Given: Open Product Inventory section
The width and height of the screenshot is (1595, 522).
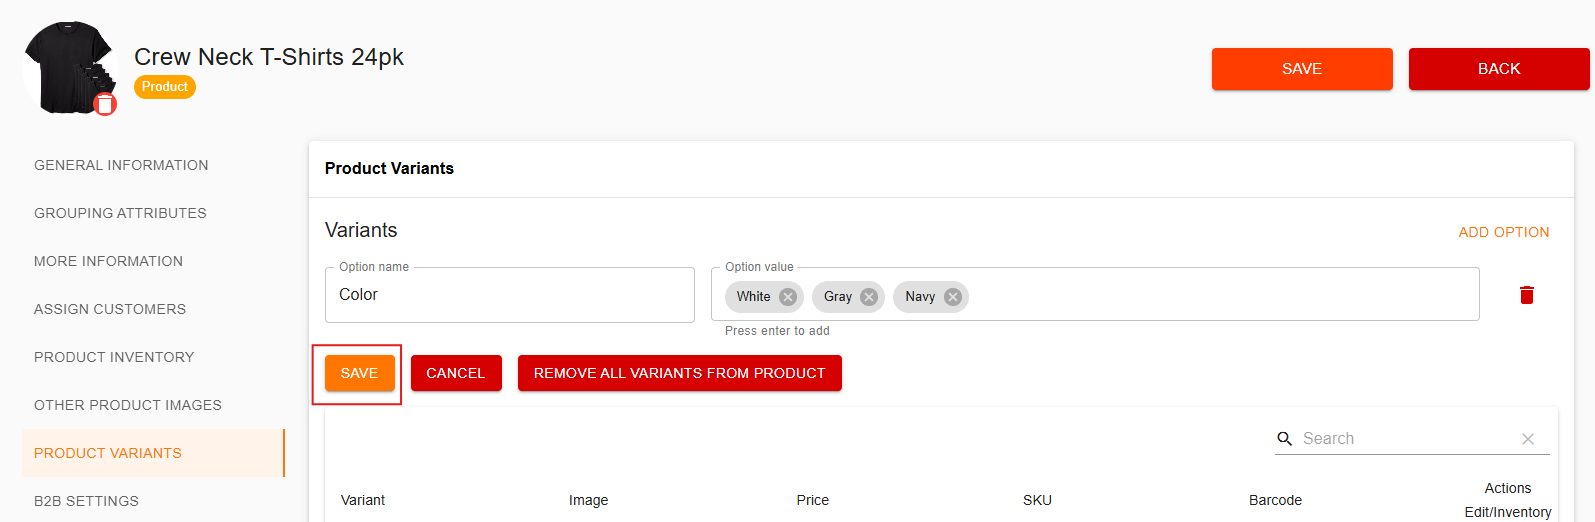Looking at the screenshot, I should [x=114, y=357].
